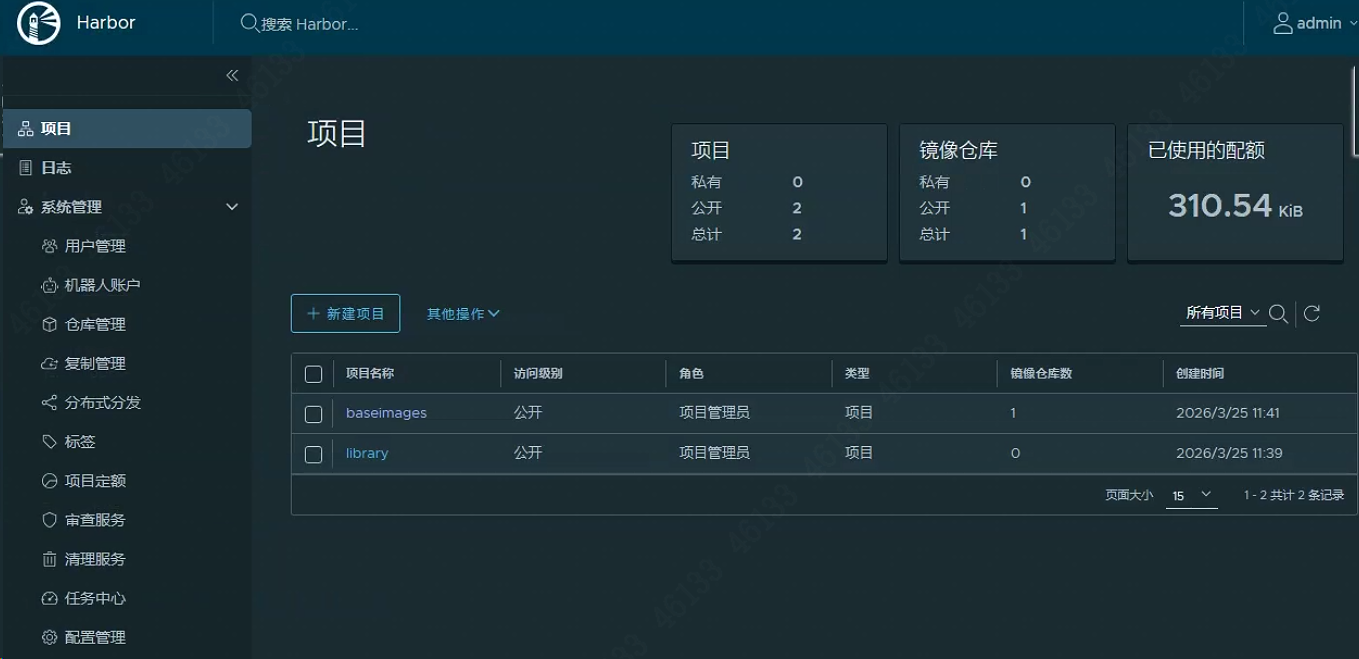The image size is (1359, 659).
Task: Click the 2026/3/25 11:41 creation time
Action: [x=1229, y=413]
